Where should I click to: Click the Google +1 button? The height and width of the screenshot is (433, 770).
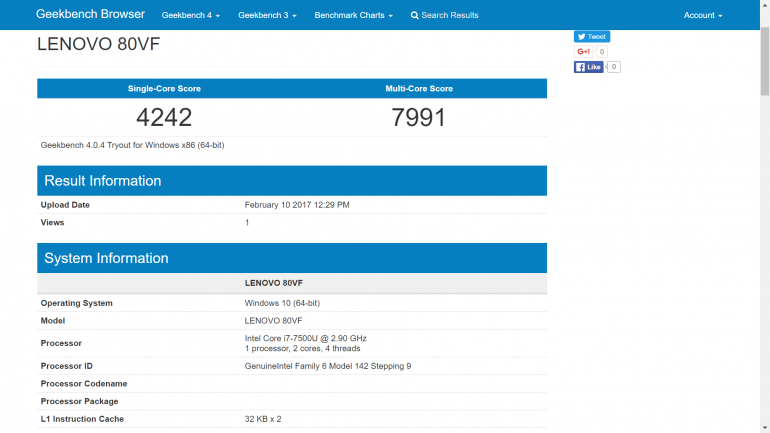pyautogui.click(x=583, y=52)
